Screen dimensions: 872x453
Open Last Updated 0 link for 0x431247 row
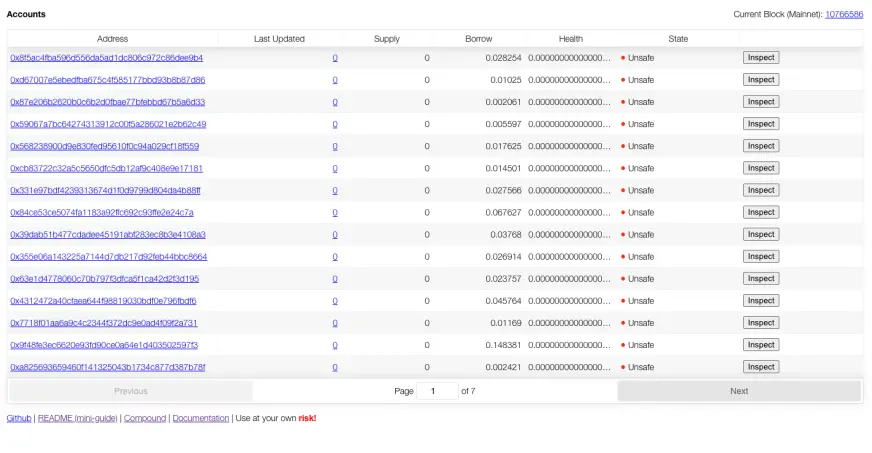[x=335, y=301]
